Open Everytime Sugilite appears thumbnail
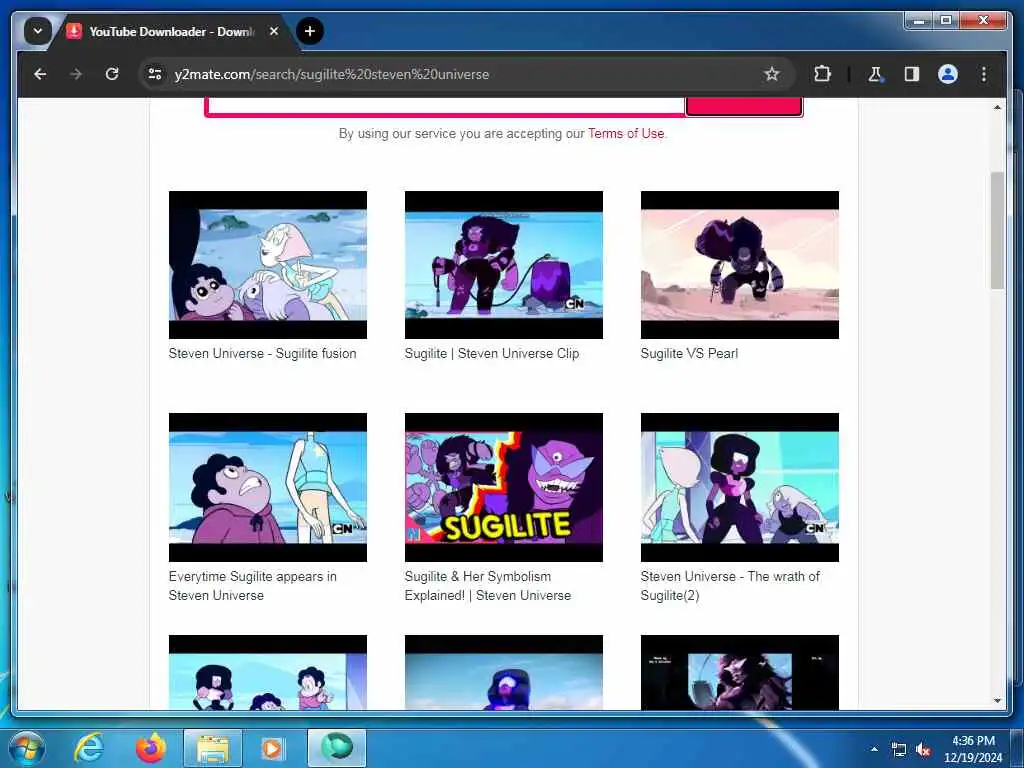 [x=268, y=487]
